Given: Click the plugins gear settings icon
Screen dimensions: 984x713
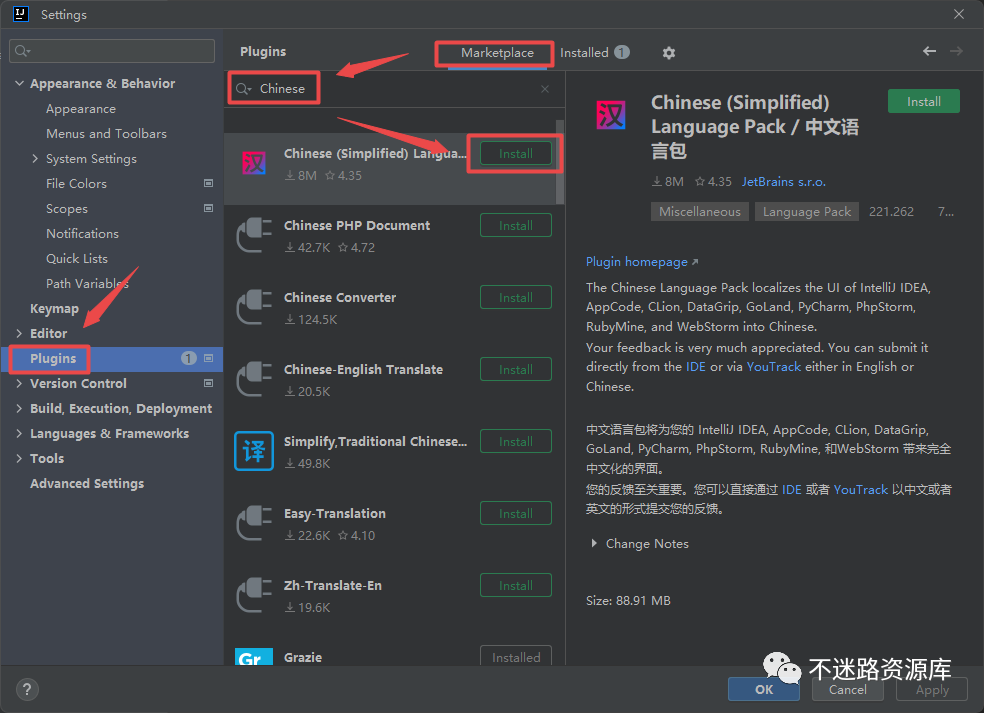Looking at the screenshot, I should pyautogui.click(x=669, y=53).
